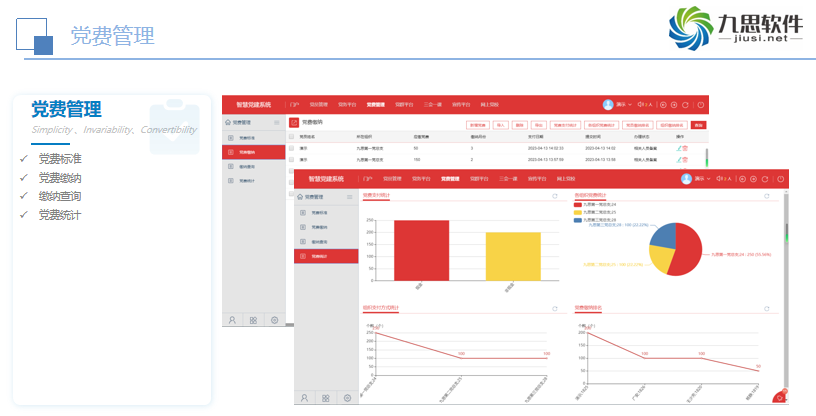
Task: Click the user profile icon in bottom sidebar
Action: click(303, 398)
